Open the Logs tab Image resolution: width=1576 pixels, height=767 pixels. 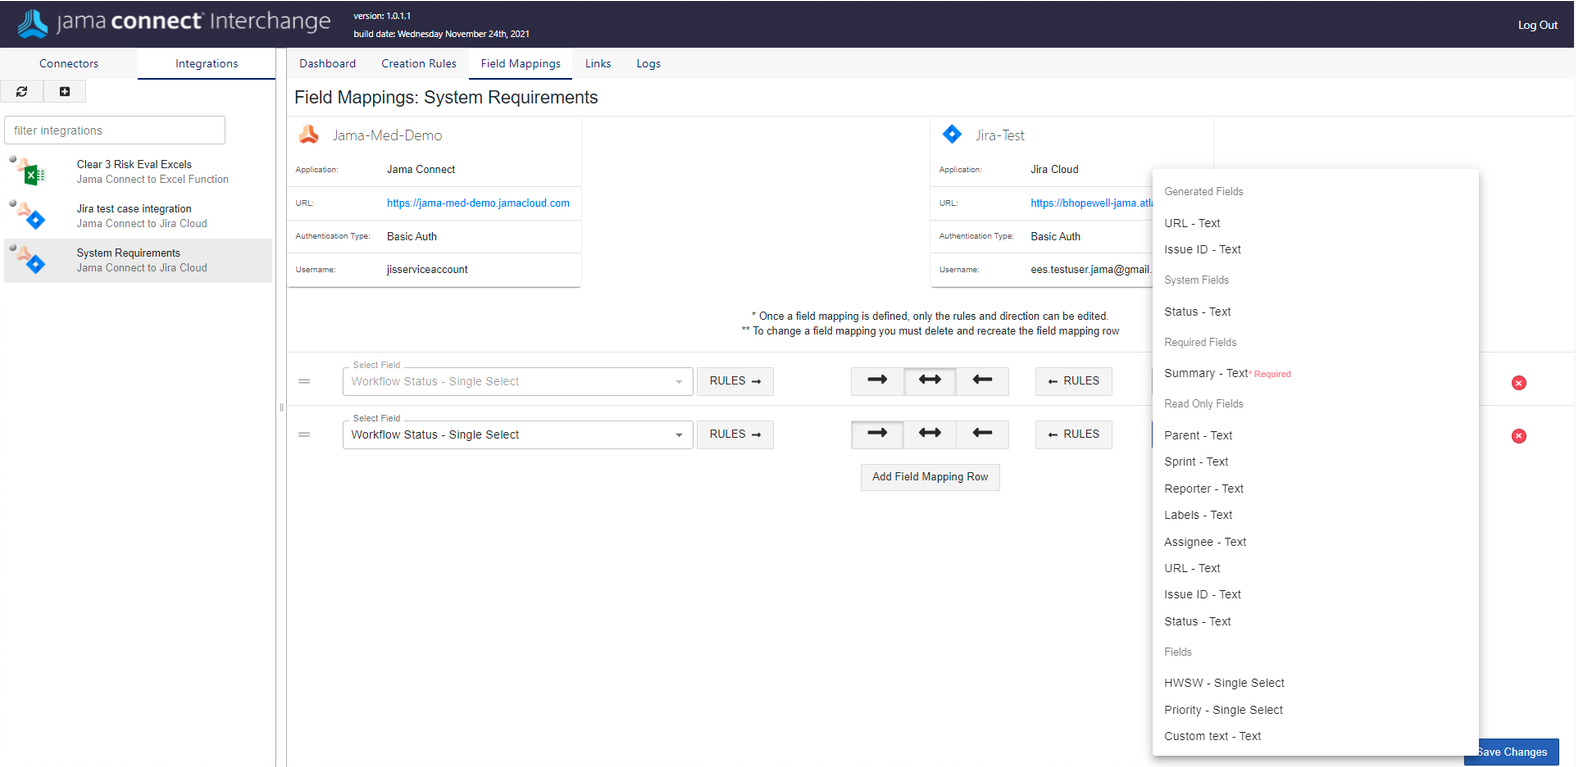648,63
